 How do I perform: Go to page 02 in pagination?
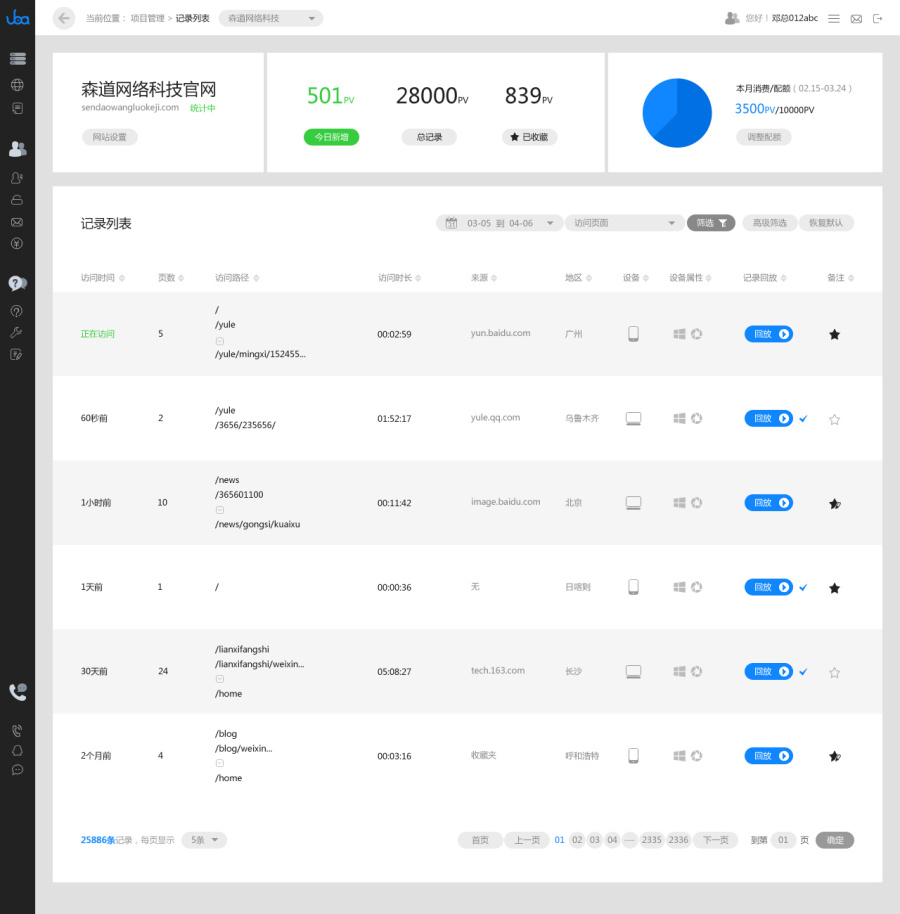pos(577,840)
